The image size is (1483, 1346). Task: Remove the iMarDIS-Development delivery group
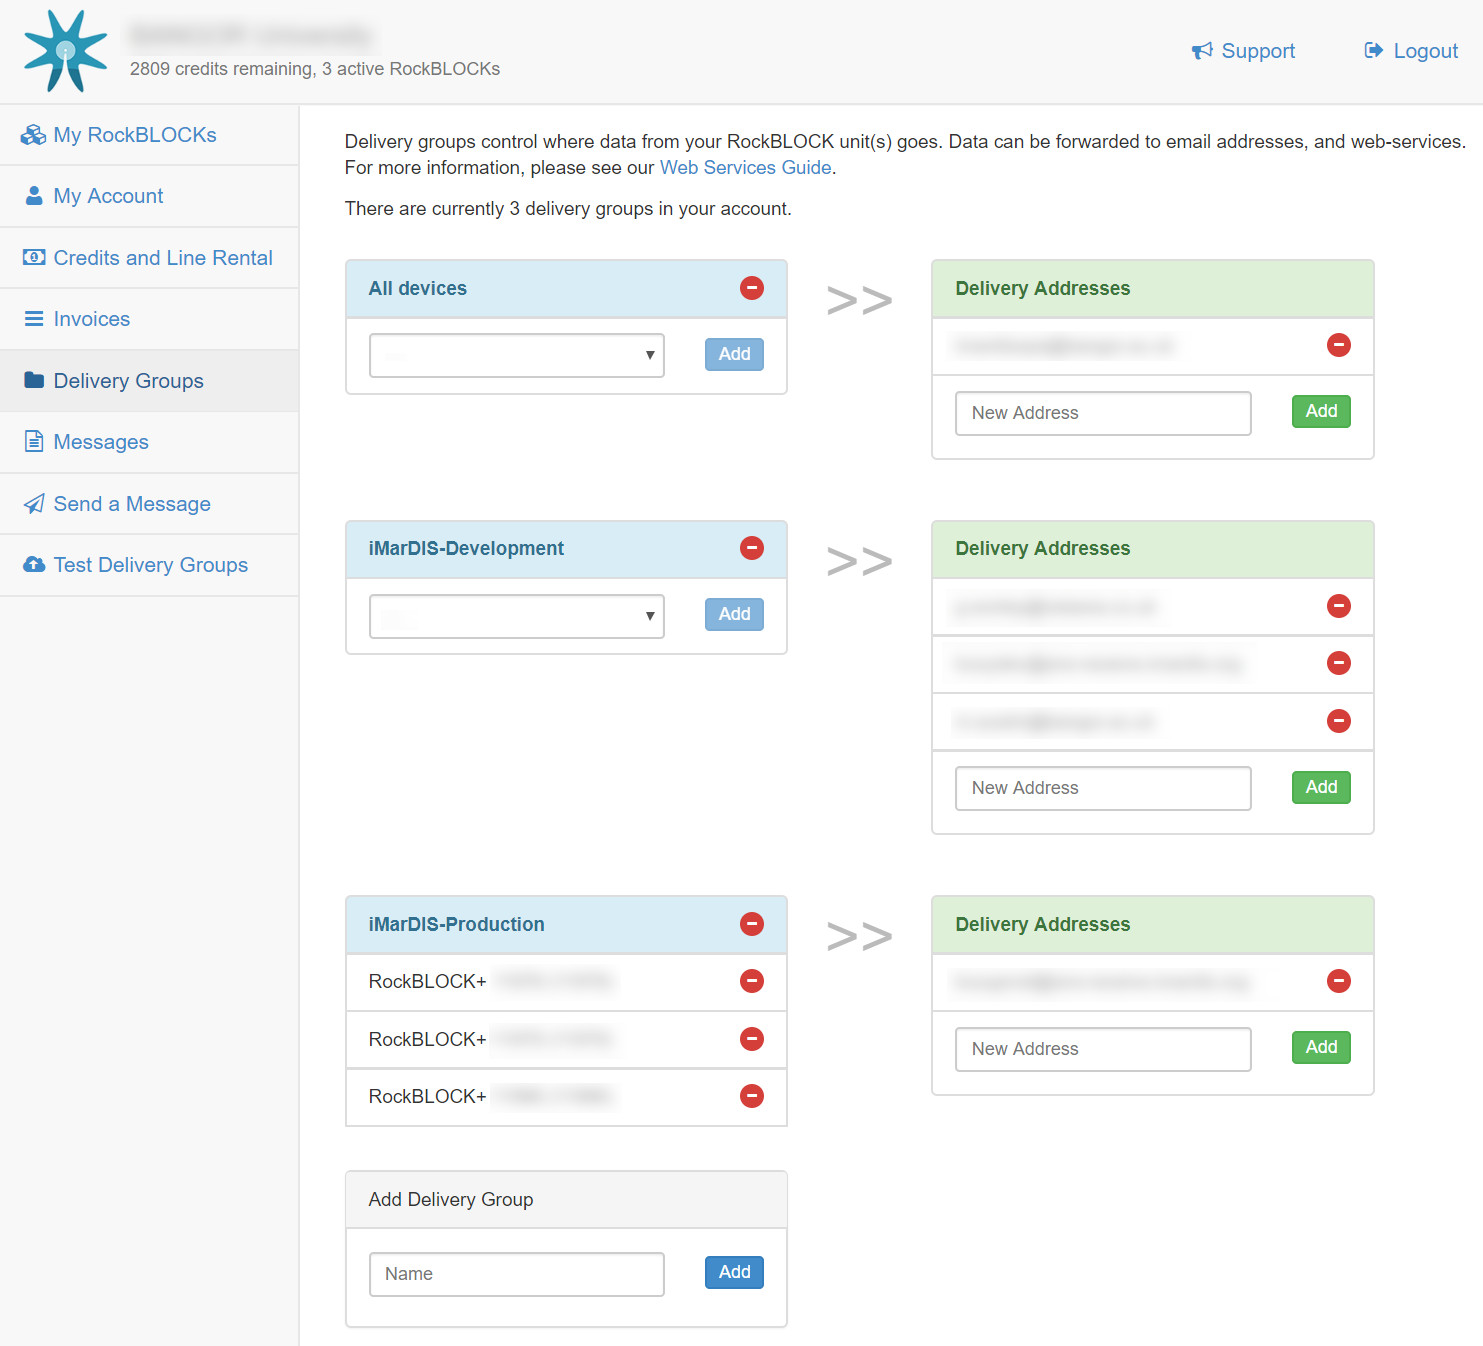point(752,548)
